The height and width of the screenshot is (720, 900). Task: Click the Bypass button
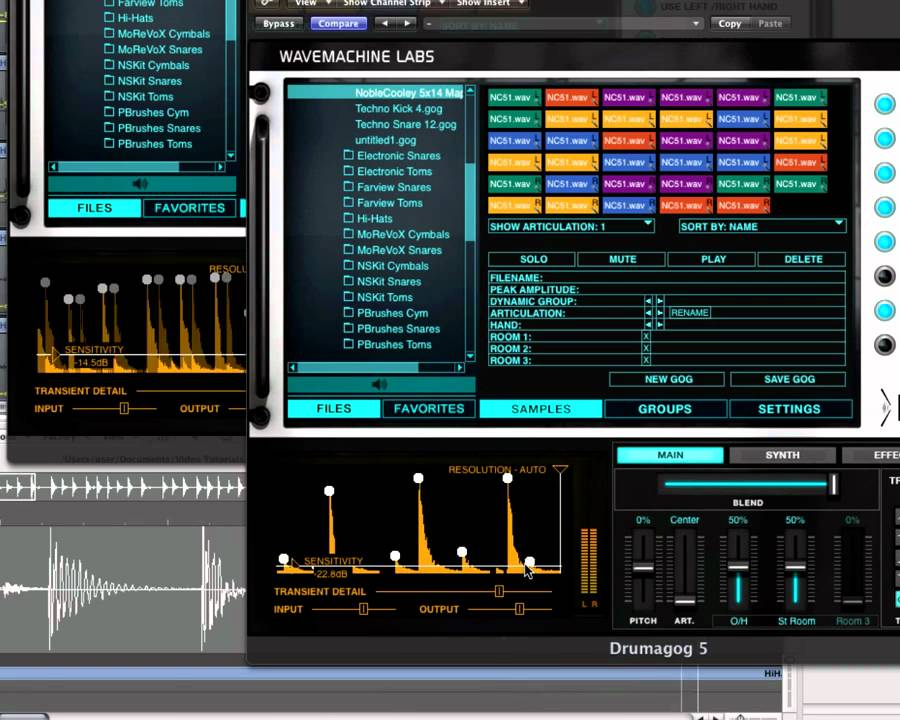click(x=278, y=24)
